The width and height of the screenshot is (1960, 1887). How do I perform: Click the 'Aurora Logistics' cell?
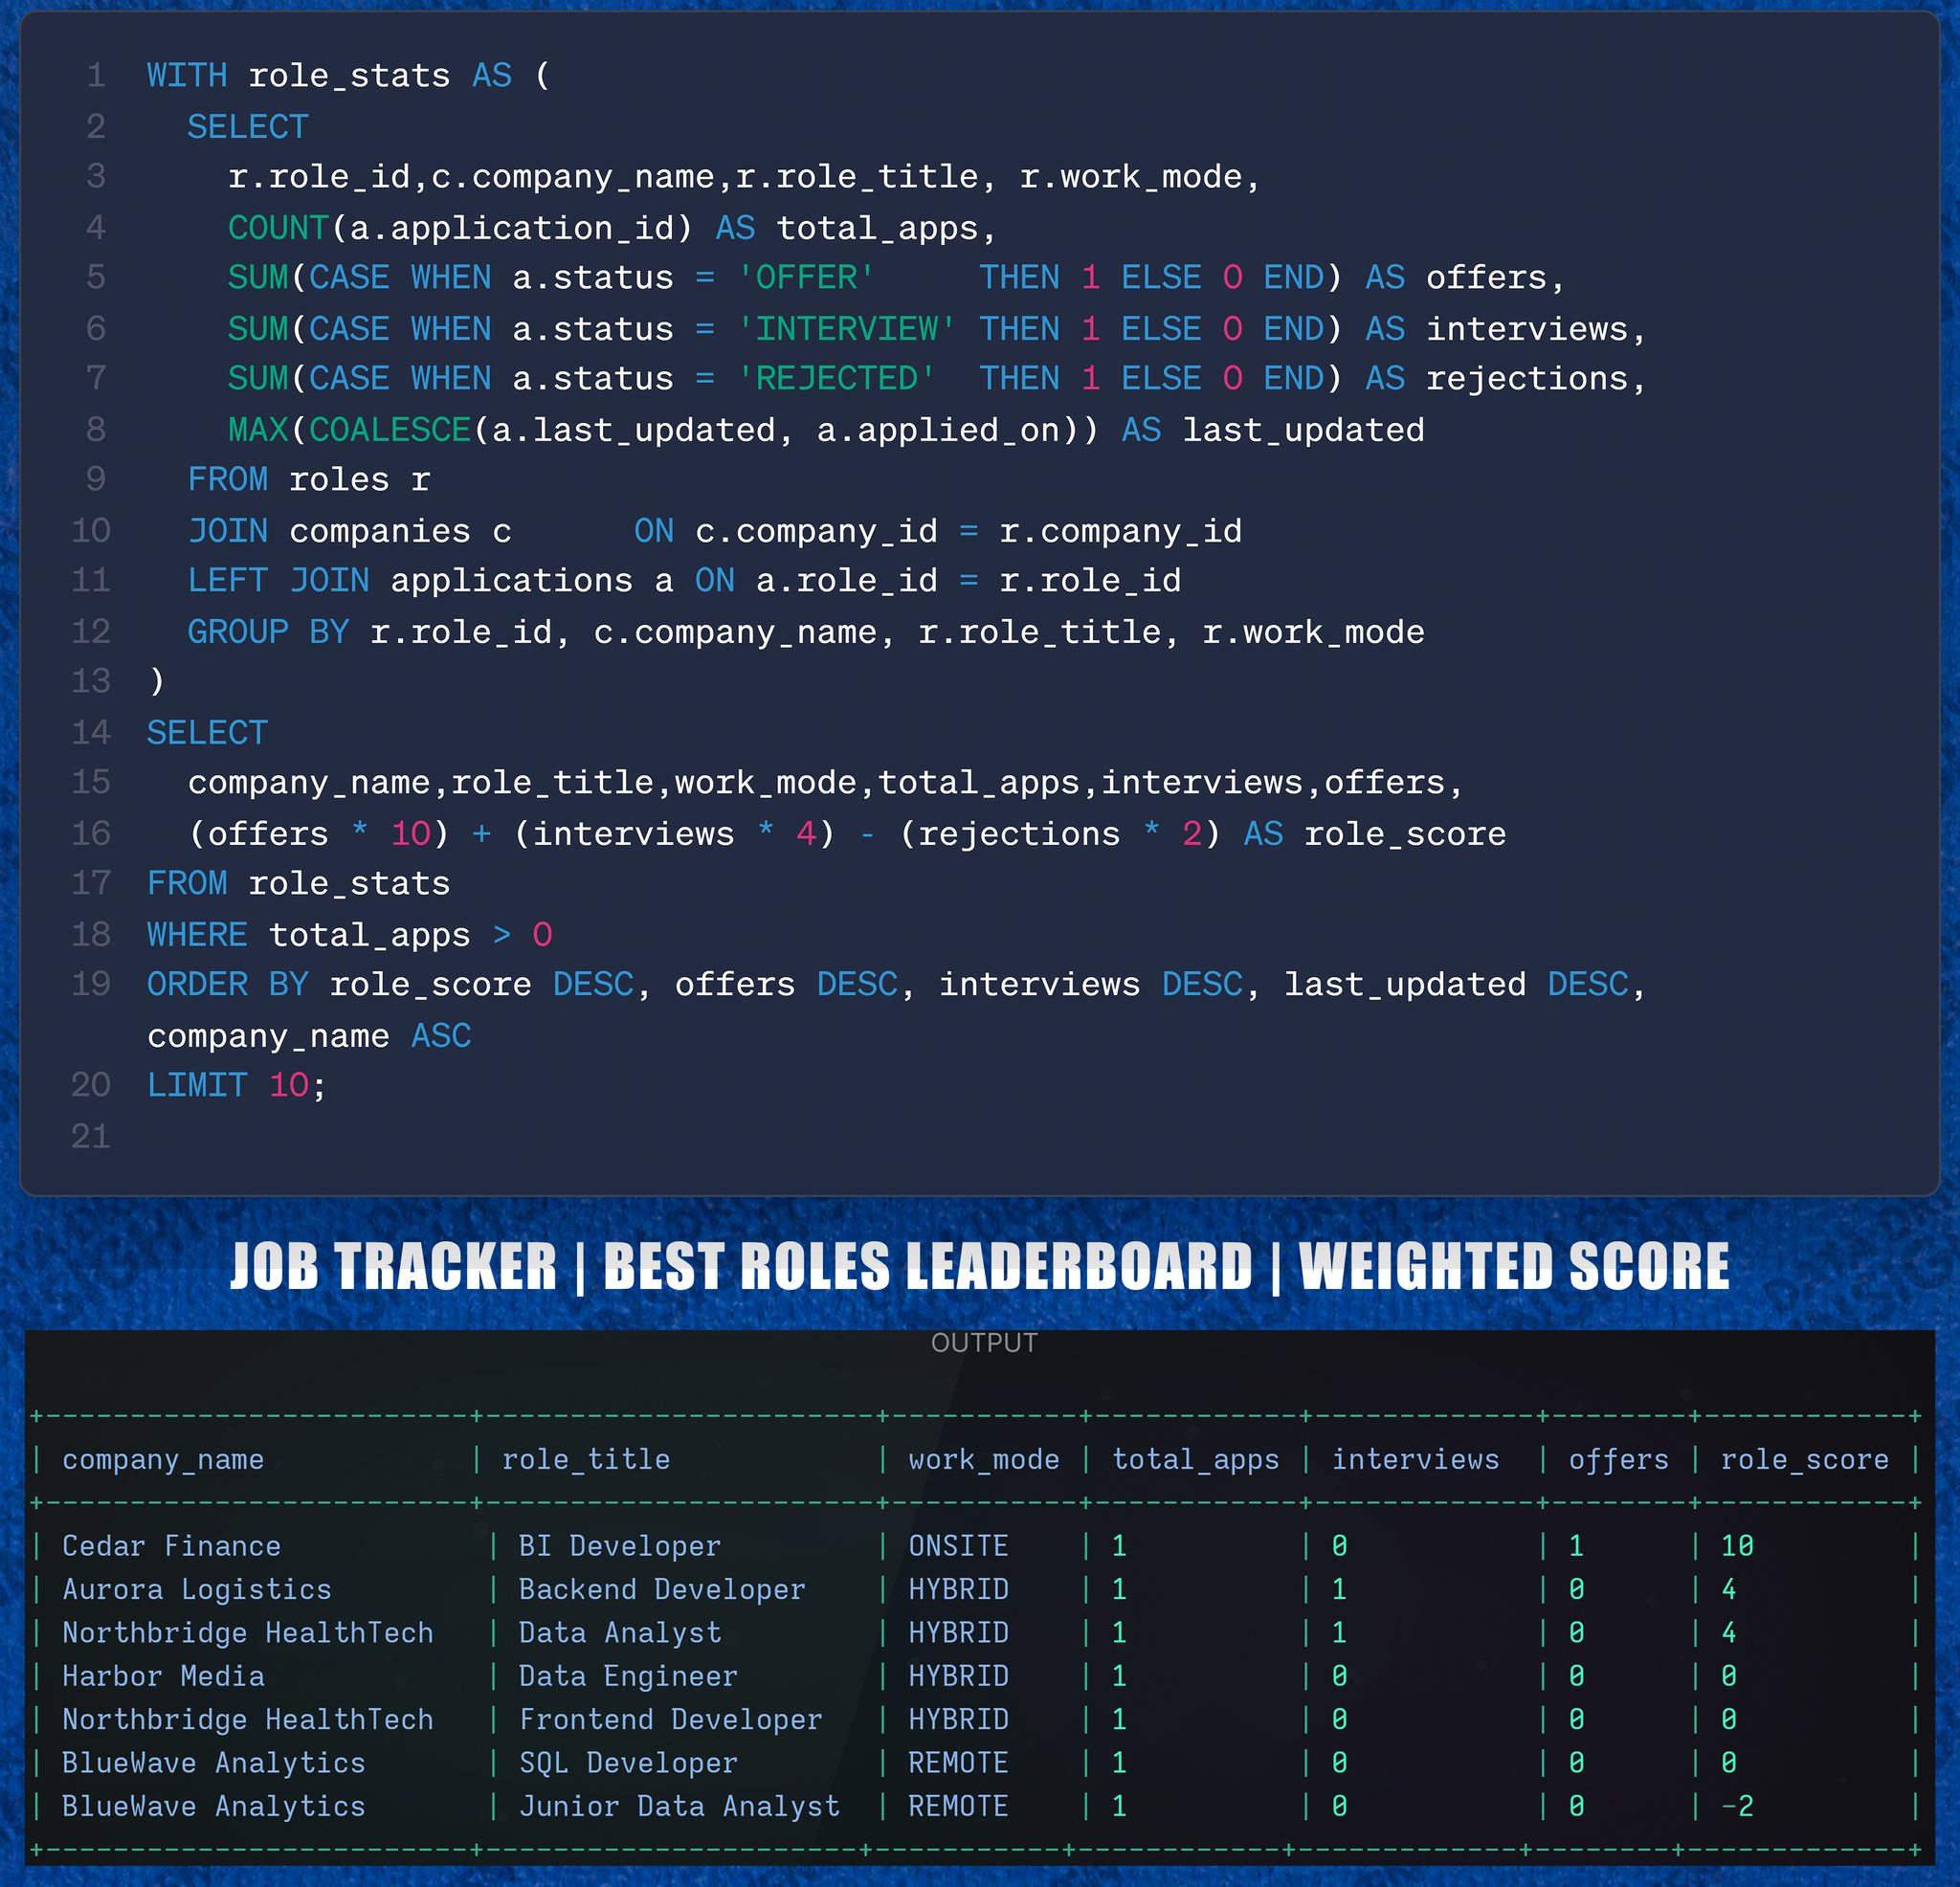pos(197,1590)
